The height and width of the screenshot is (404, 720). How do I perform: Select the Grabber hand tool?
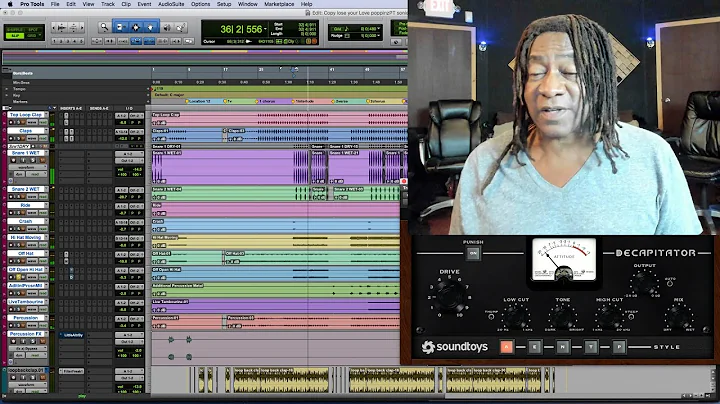[x=150, y=28]
